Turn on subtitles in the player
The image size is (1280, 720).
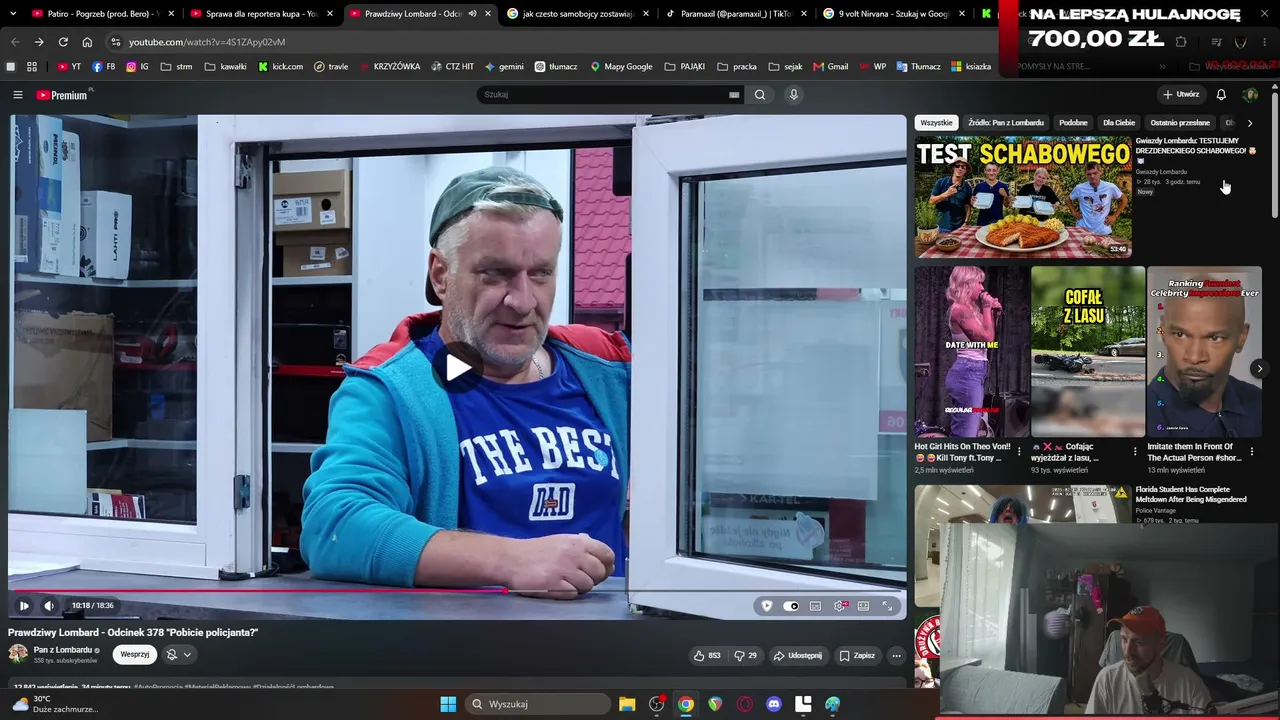click(815, 606)
